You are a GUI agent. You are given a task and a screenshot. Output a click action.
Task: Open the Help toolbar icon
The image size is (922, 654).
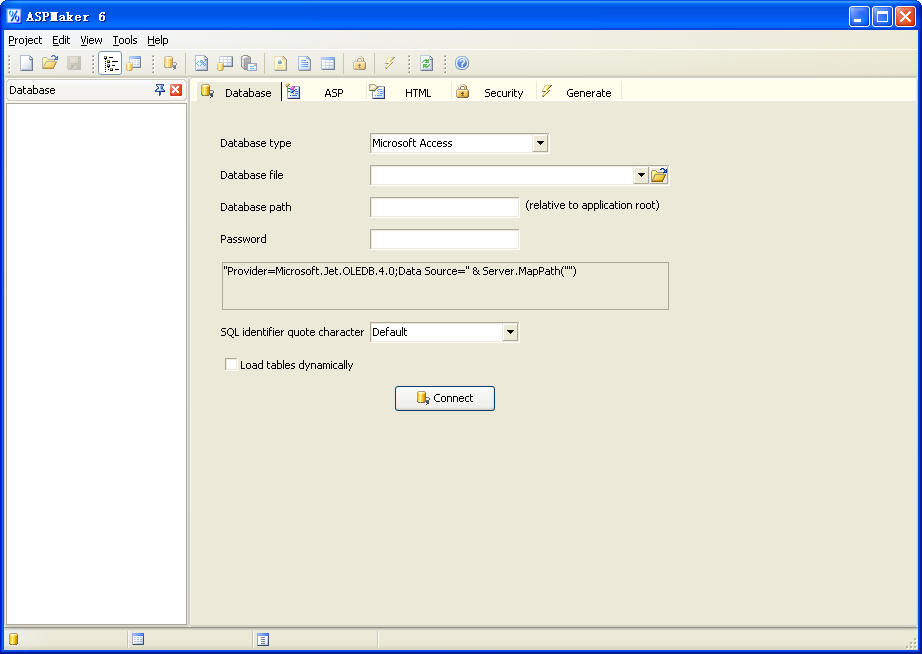coord(461,63)
